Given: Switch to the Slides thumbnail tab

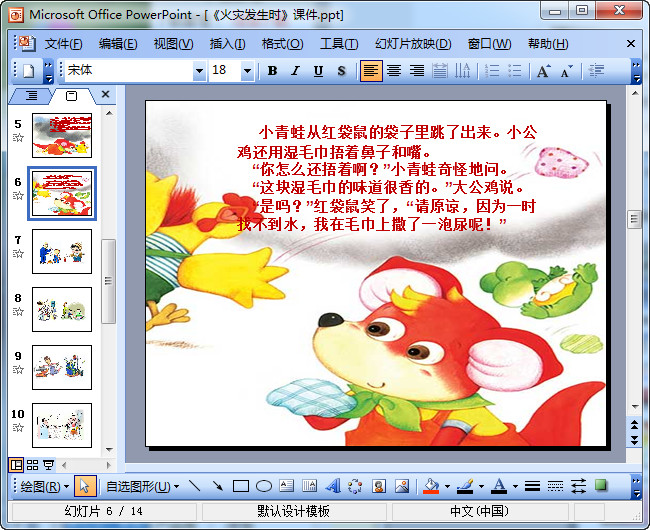Looking at the screenshot, I should [x=71, y=96].
